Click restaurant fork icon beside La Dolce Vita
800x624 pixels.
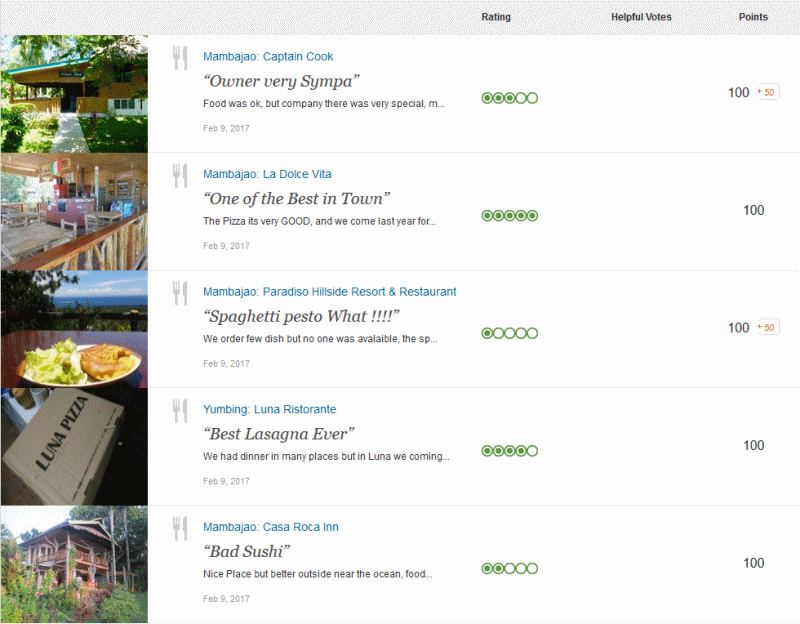pos(180,176)
